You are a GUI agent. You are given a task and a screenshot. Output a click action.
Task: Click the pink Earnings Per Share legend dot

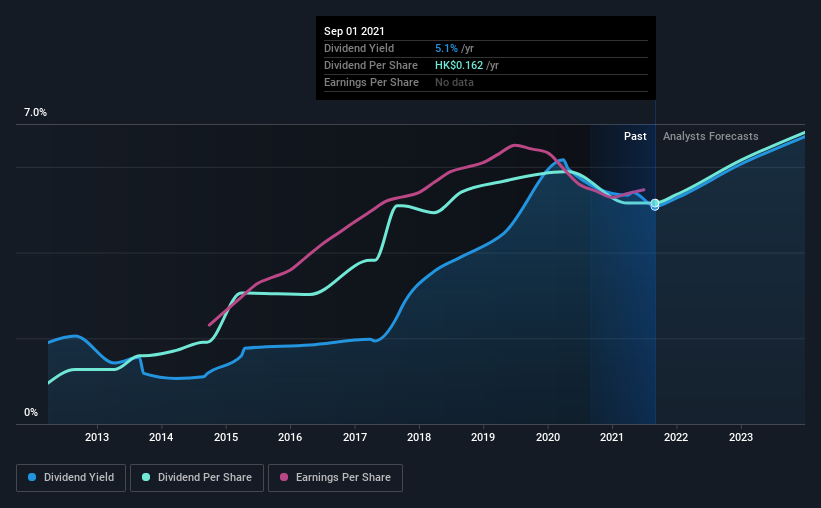[x=284, y=477]
